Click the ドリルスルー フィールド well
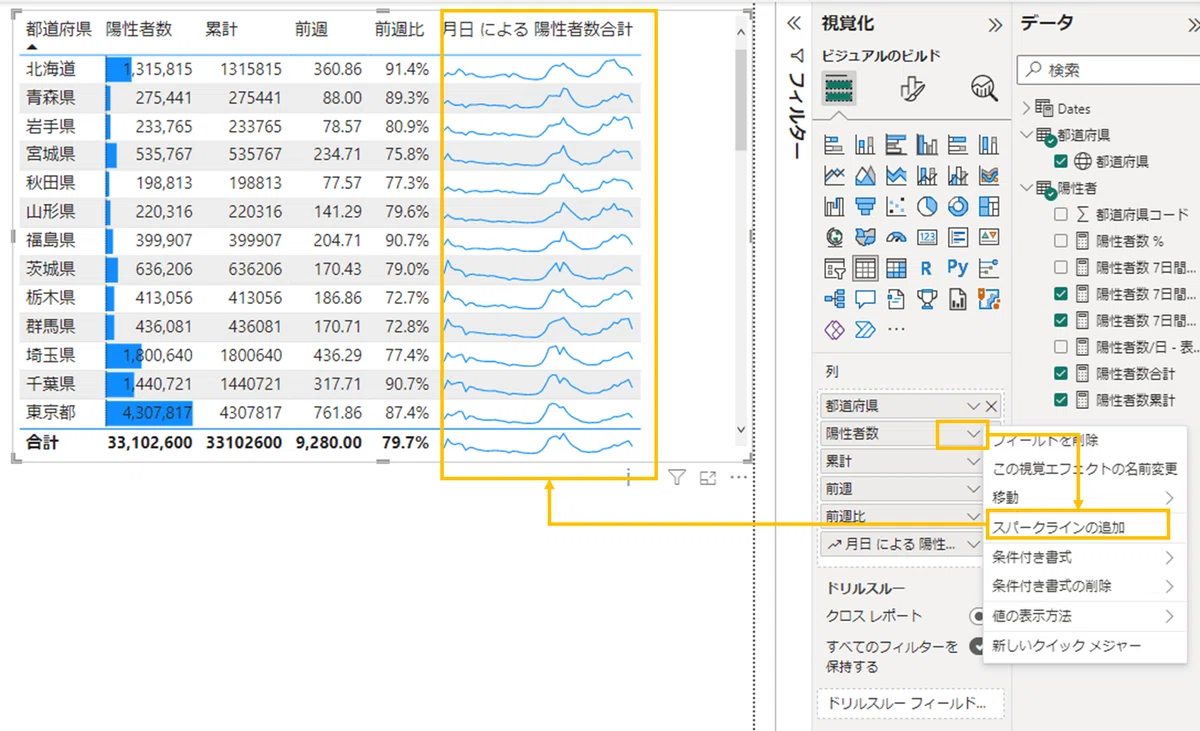Image resolution: width=1200 pixels, height=731 pixels. point(910,704)
